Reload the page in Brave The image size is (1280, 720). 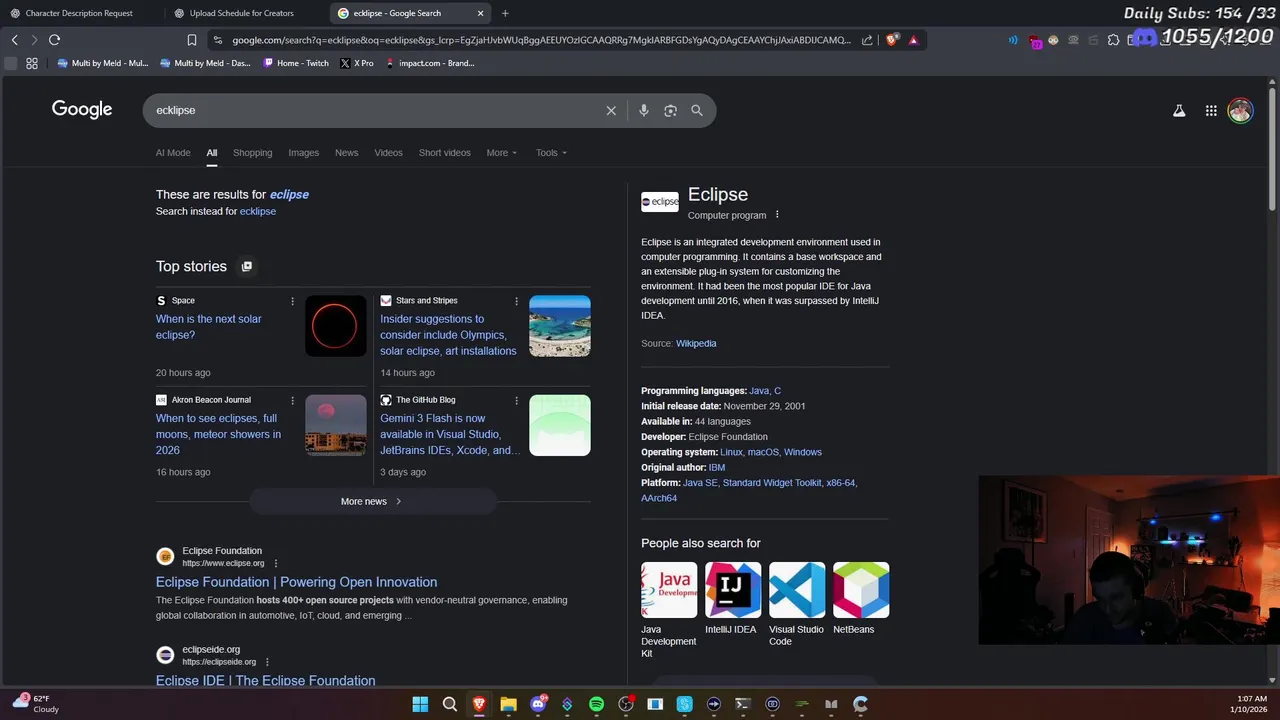(x=54, y=40)
